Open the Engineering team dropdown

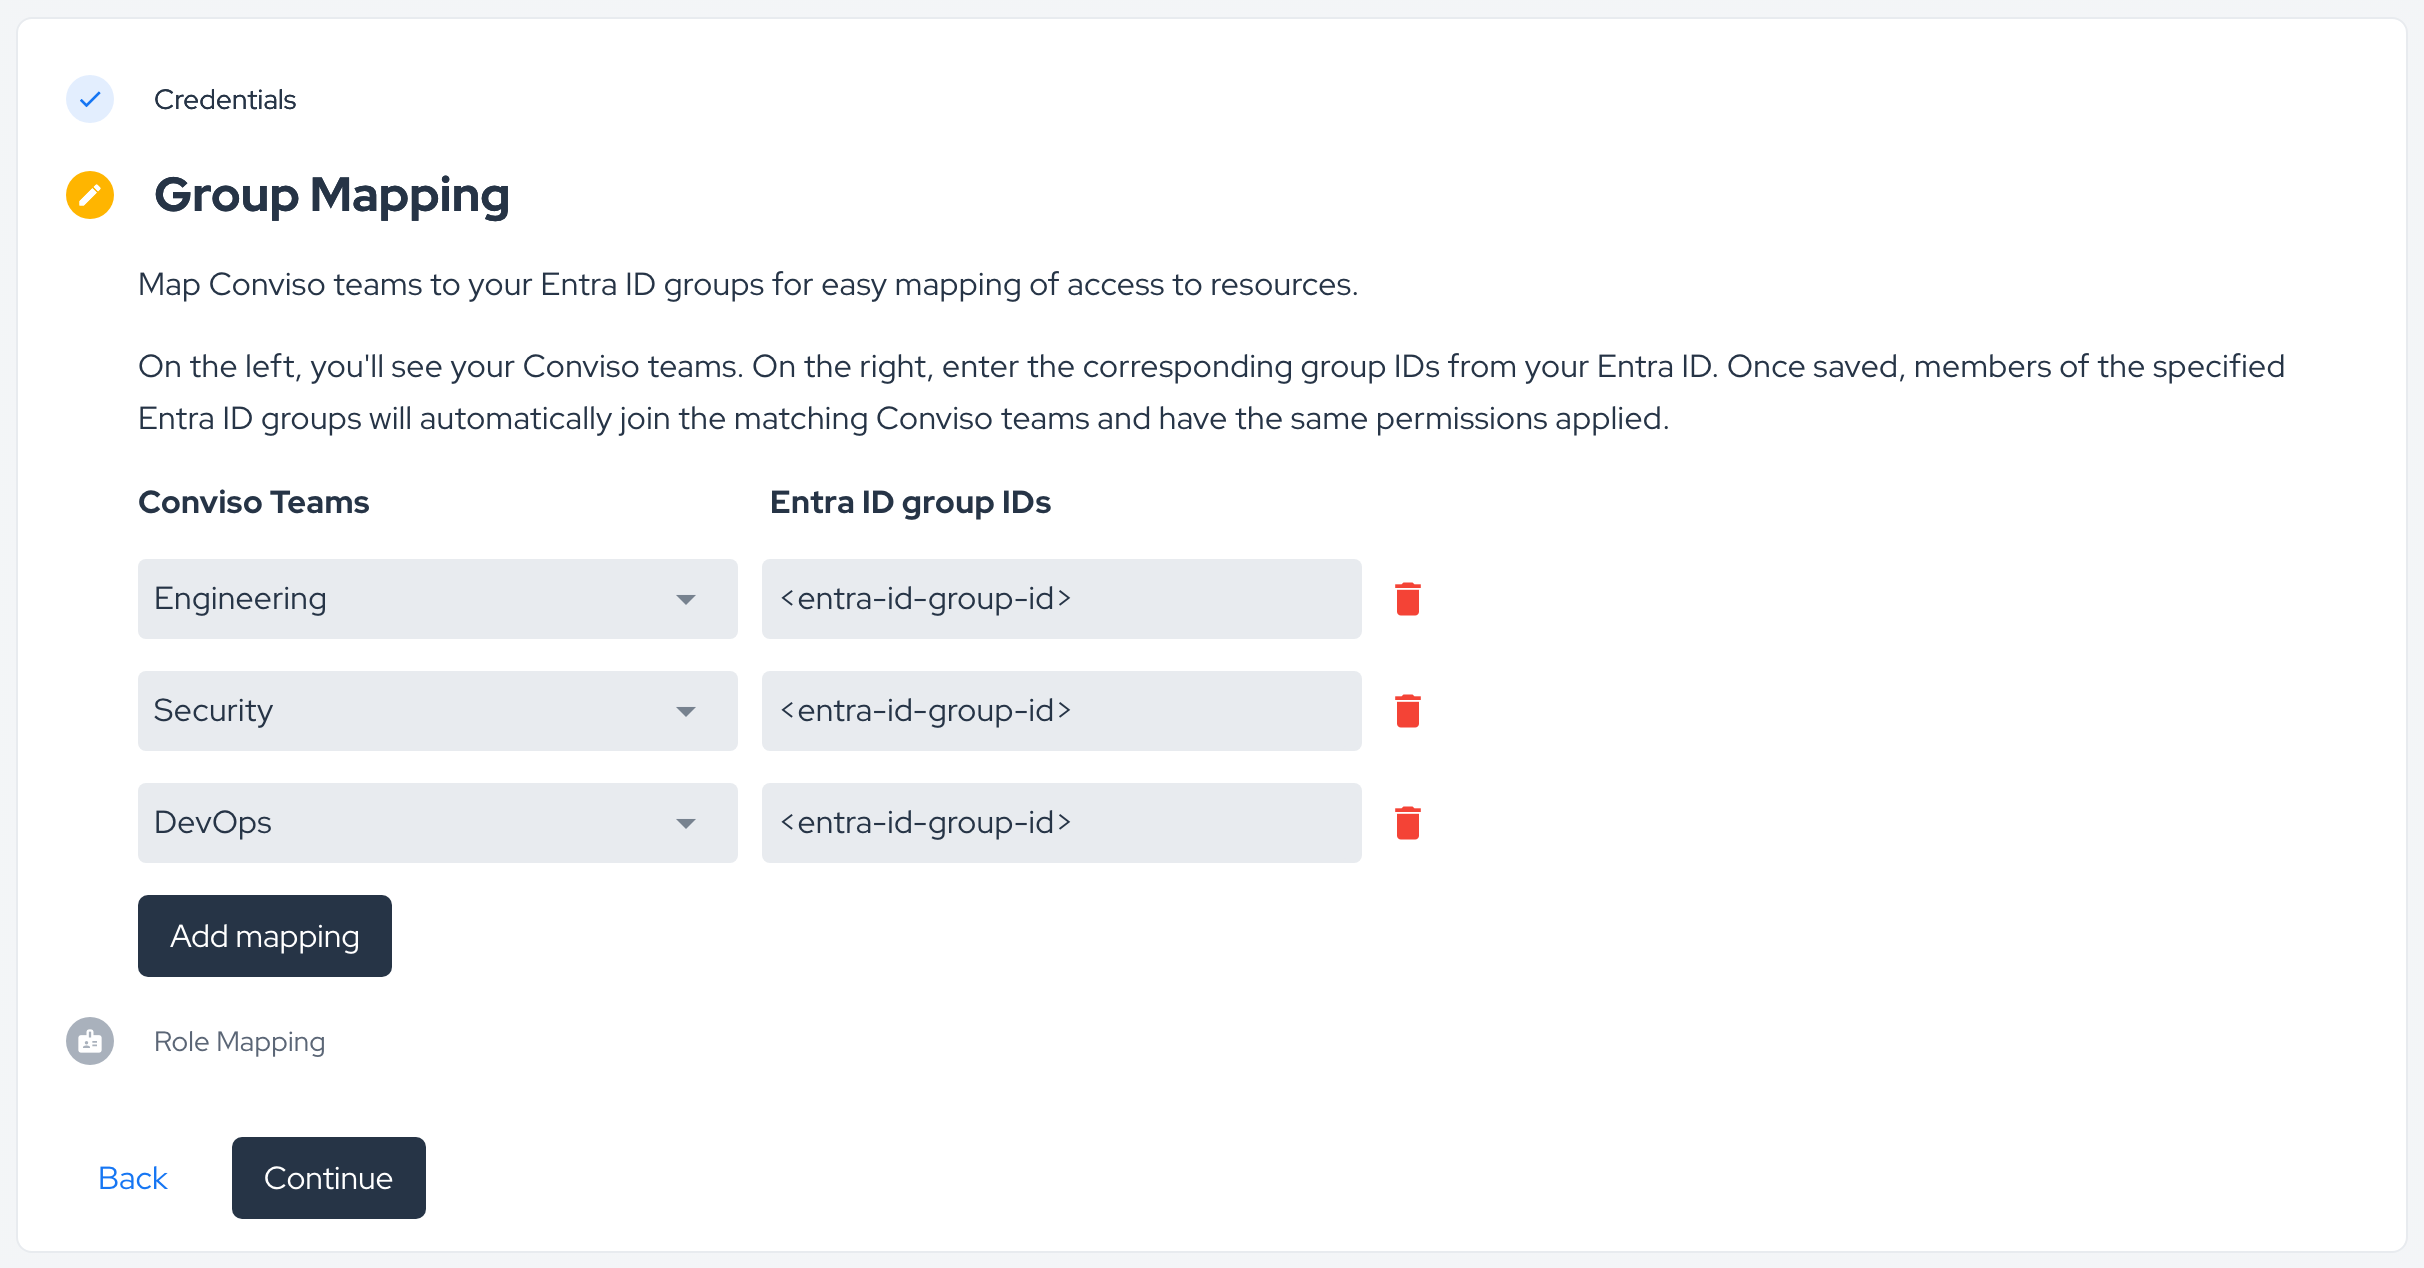(438, 599)
